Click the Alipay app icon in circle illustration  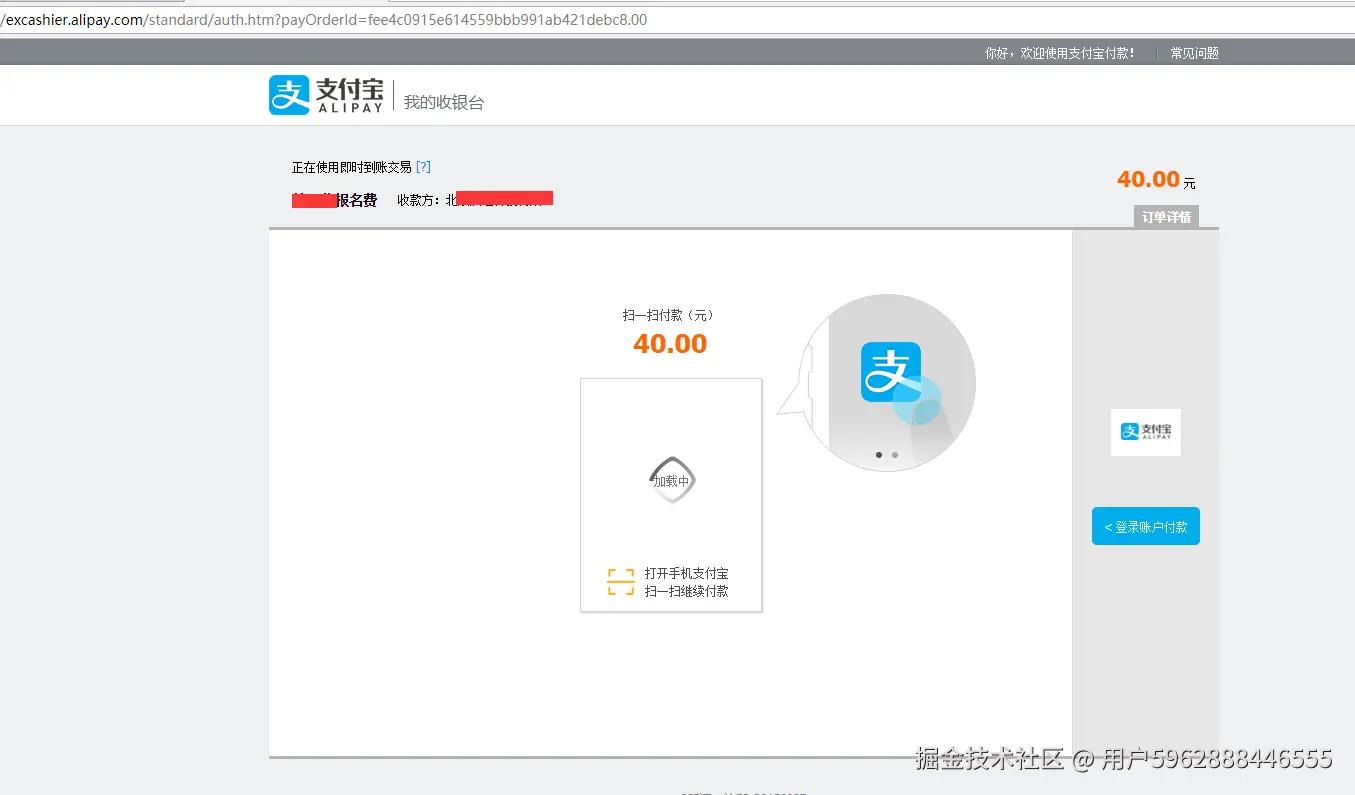891,372
